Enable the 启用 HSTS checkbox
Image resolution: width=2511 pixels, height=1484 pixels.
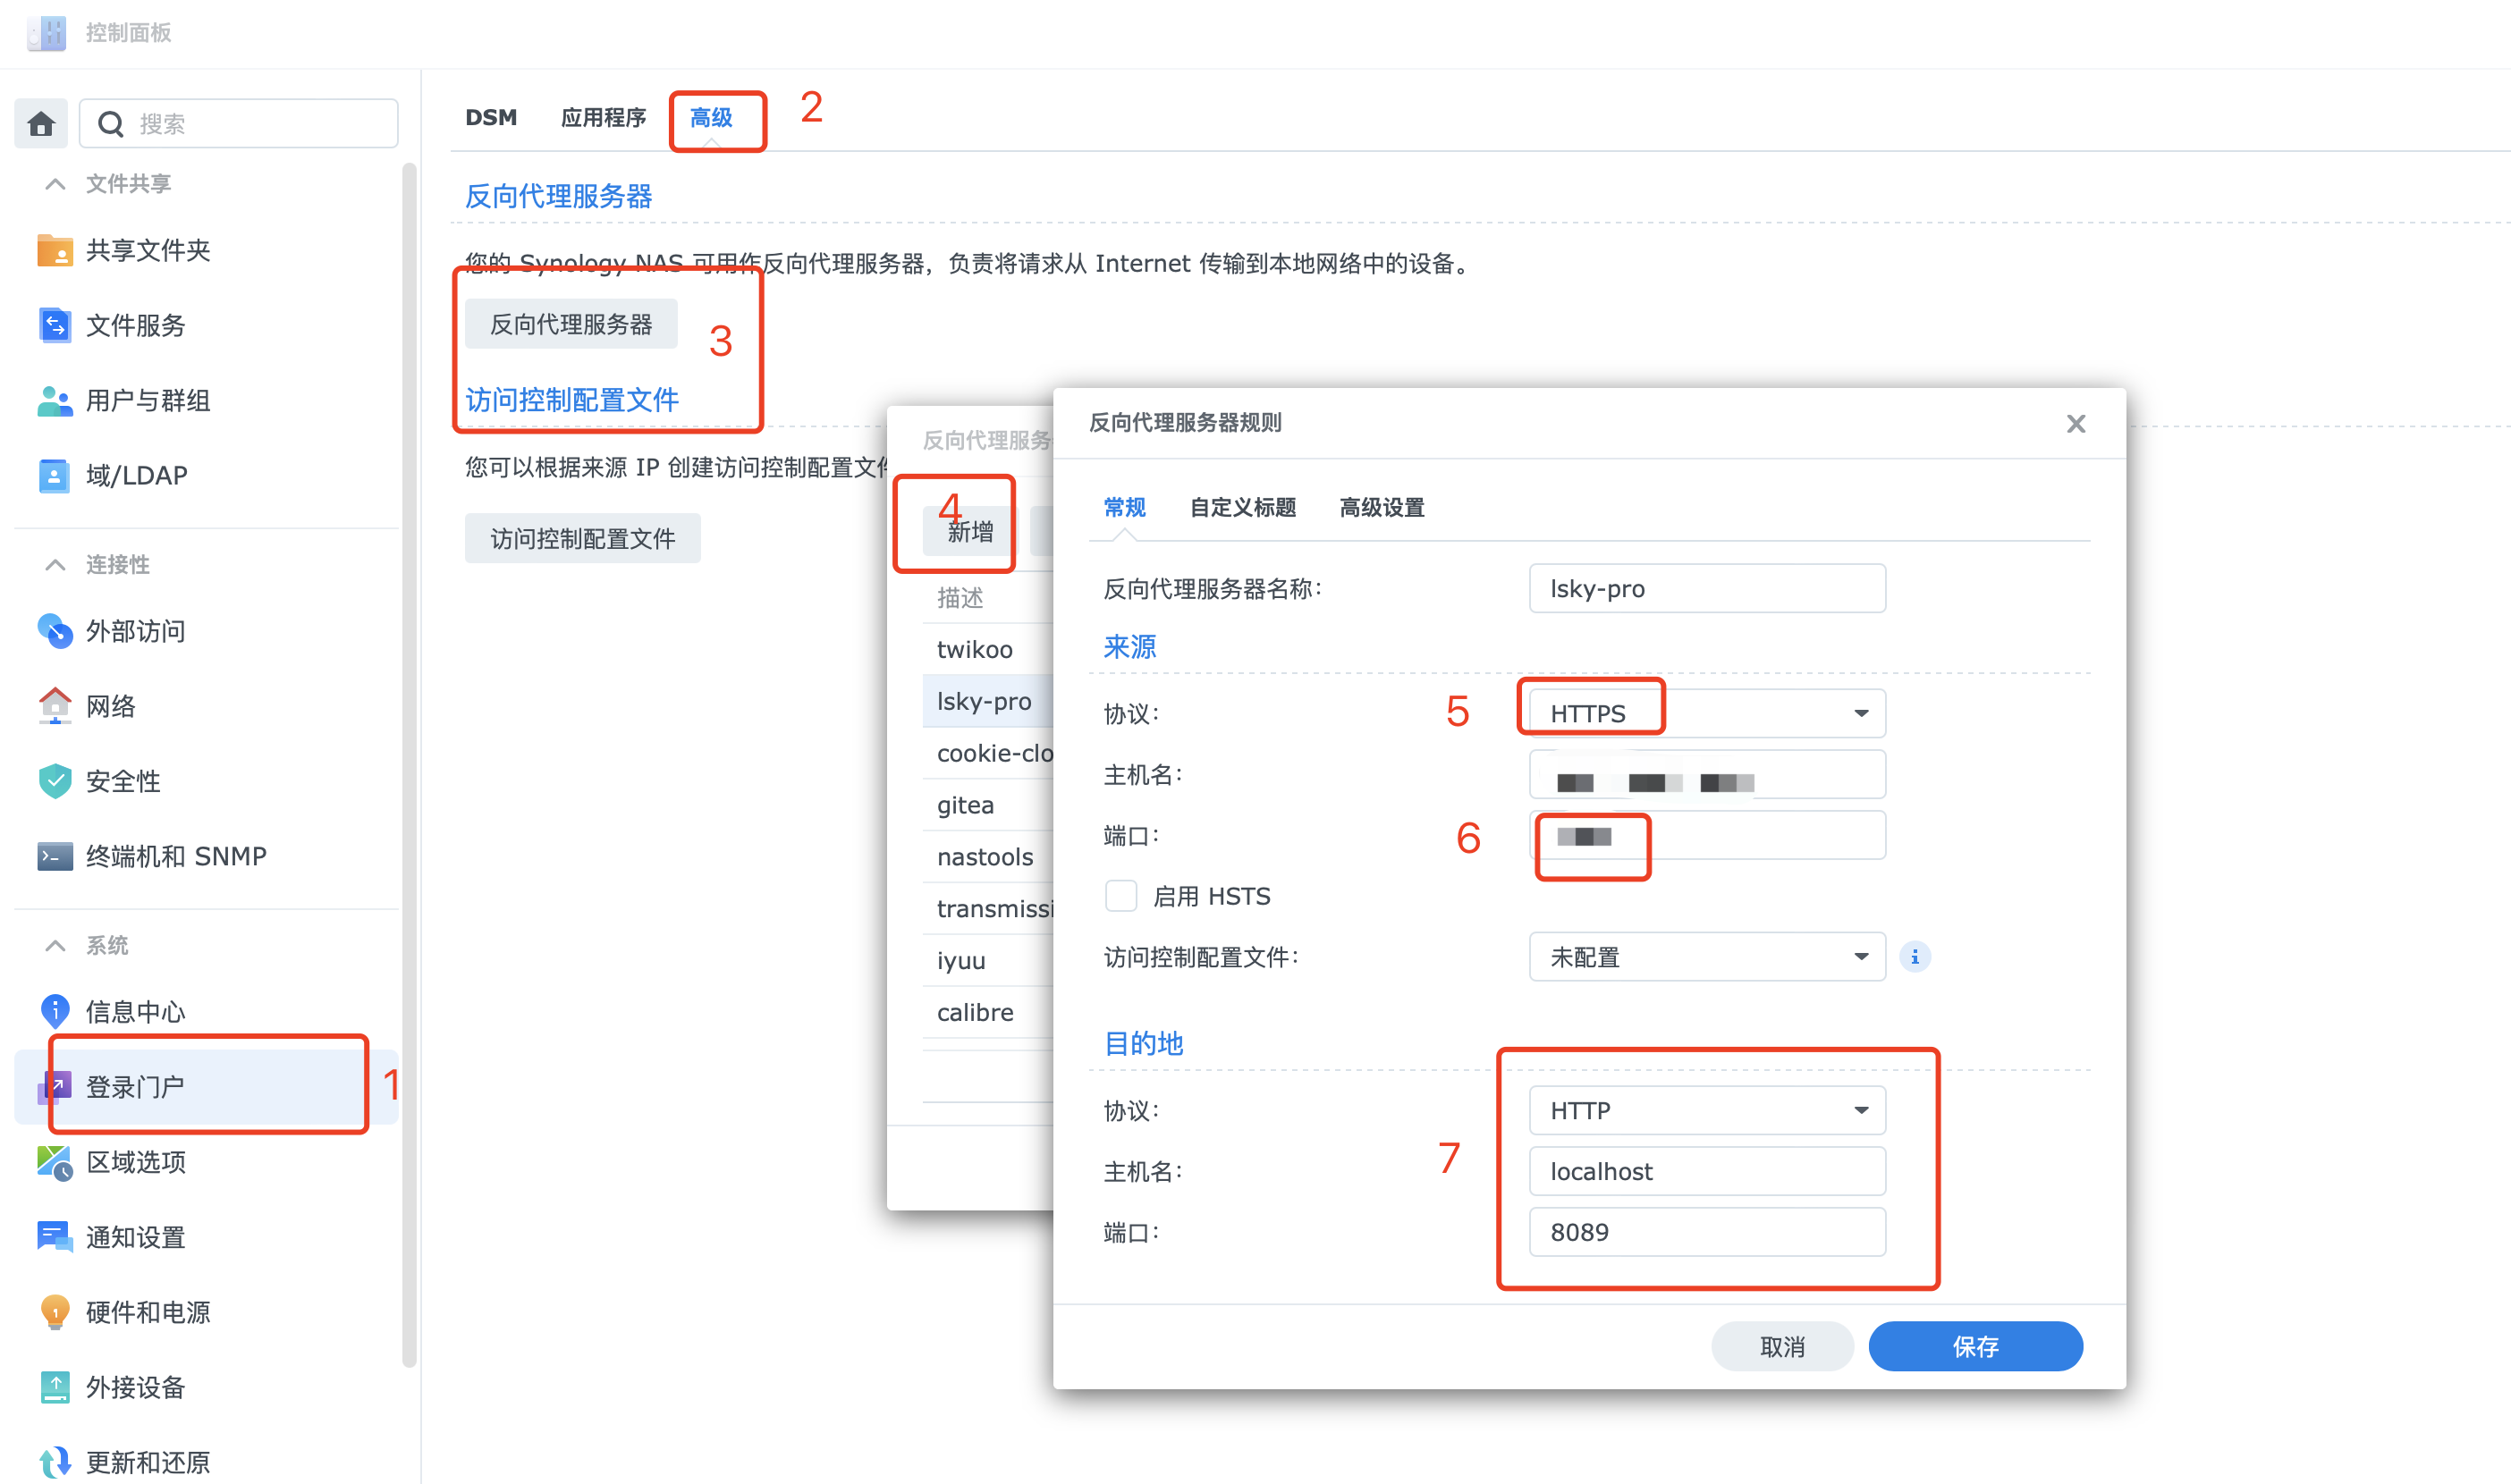pyautogui.click(x=1120, y=896)
